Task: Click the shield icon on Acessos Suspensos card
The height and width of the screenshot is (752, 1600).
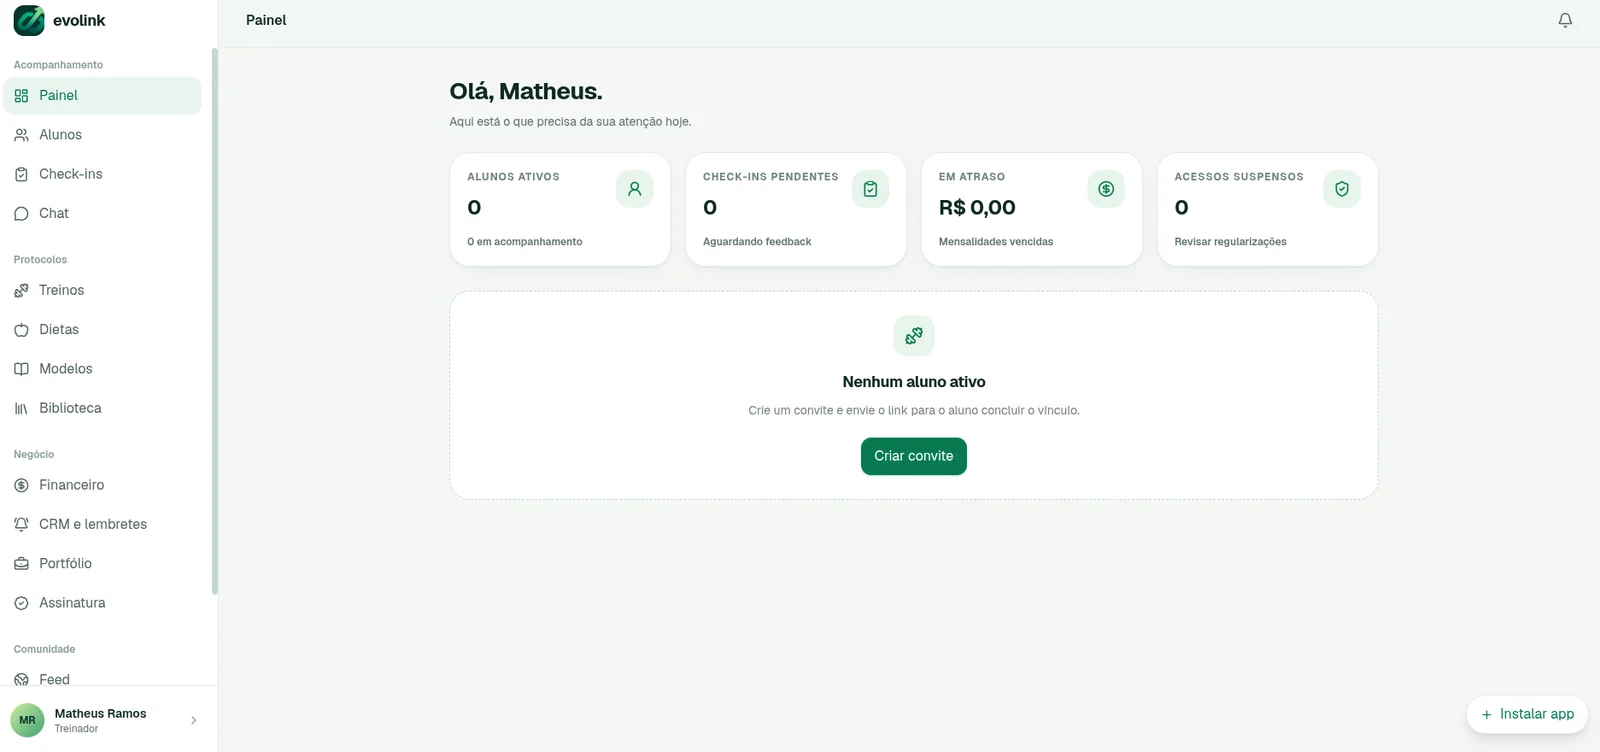Action: pos(1342,189)
